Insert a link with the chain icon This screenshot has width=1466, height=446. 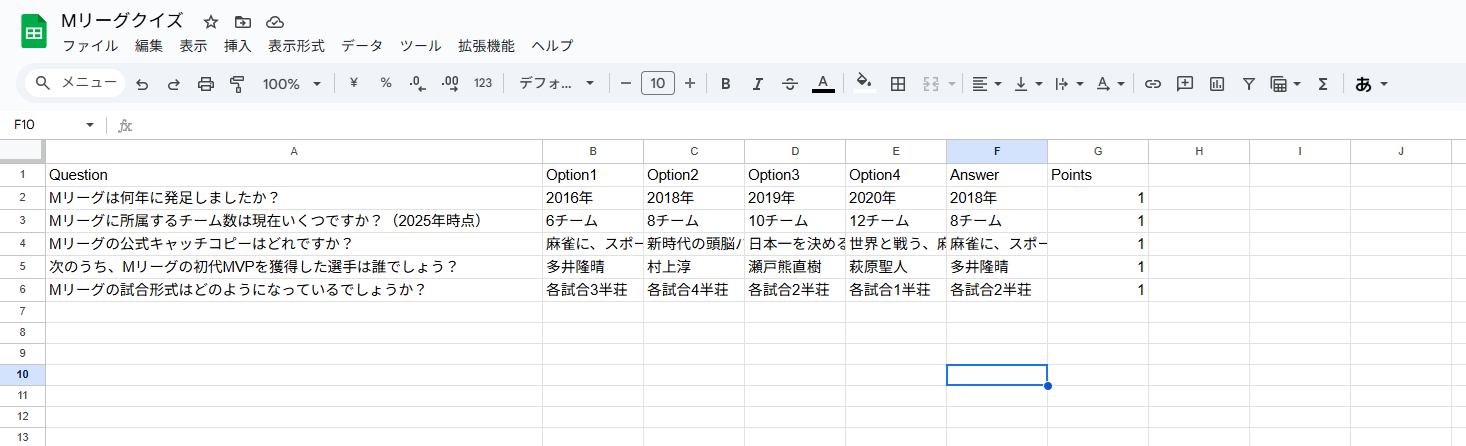[x=1153, y=84]
